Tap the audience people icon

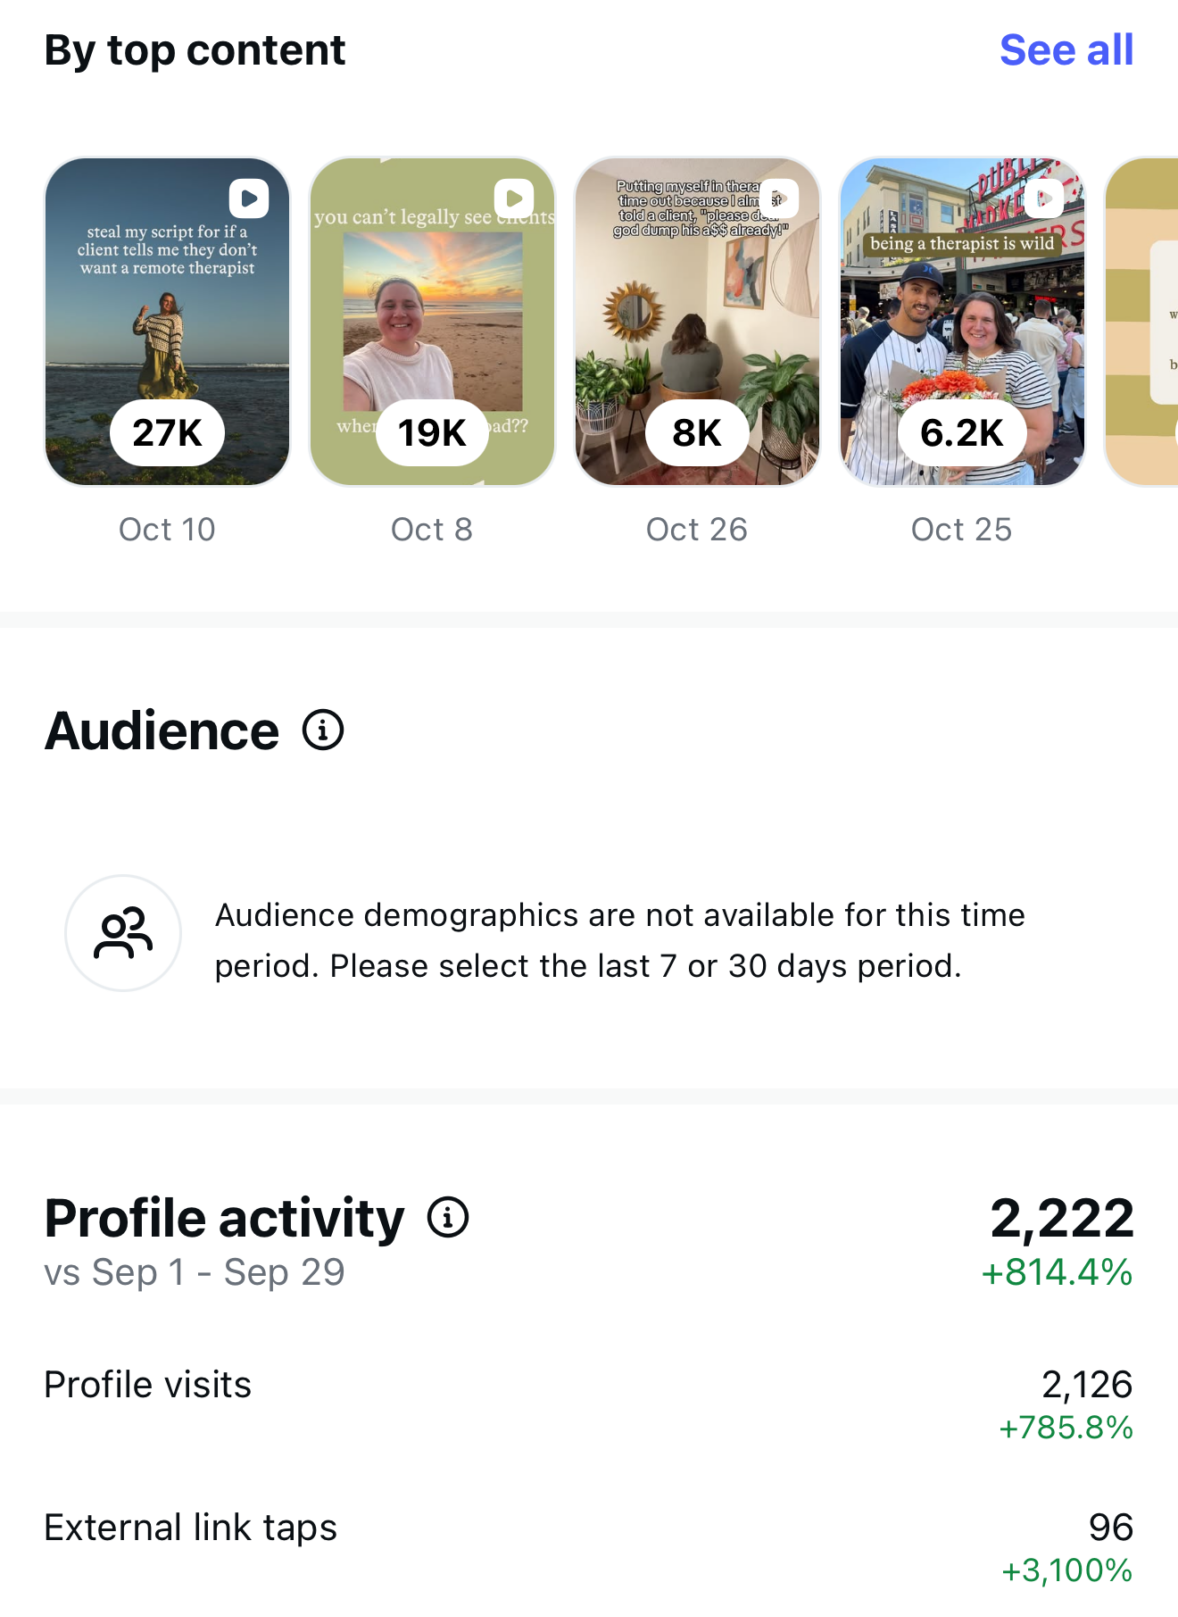point(123,934)
